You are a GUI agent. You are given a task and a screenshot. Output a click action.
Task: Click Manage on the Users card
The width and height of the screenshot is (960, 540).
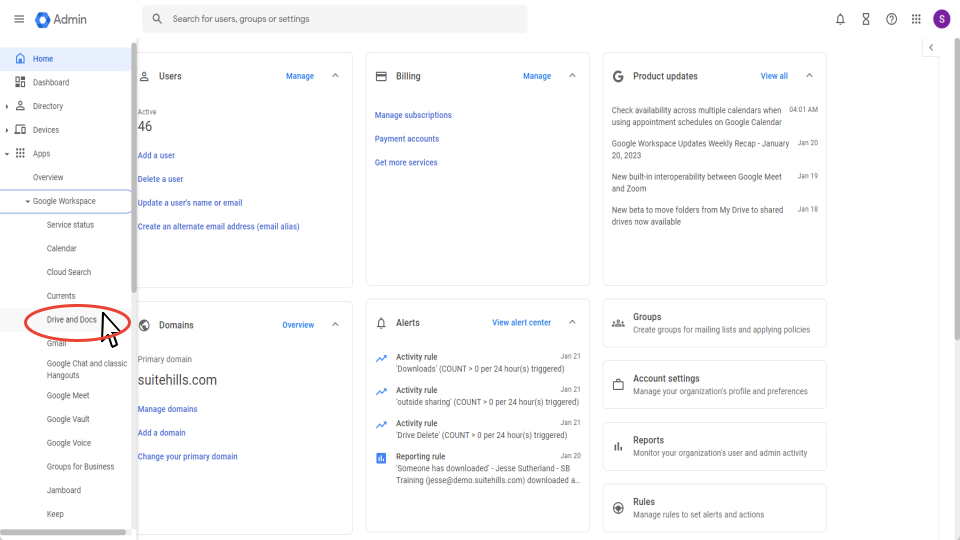coord(300,76)
